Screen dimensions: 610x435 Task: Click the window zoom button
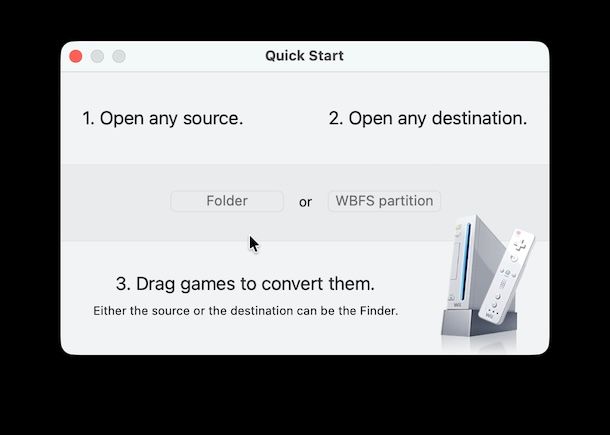tap(119, 56)
